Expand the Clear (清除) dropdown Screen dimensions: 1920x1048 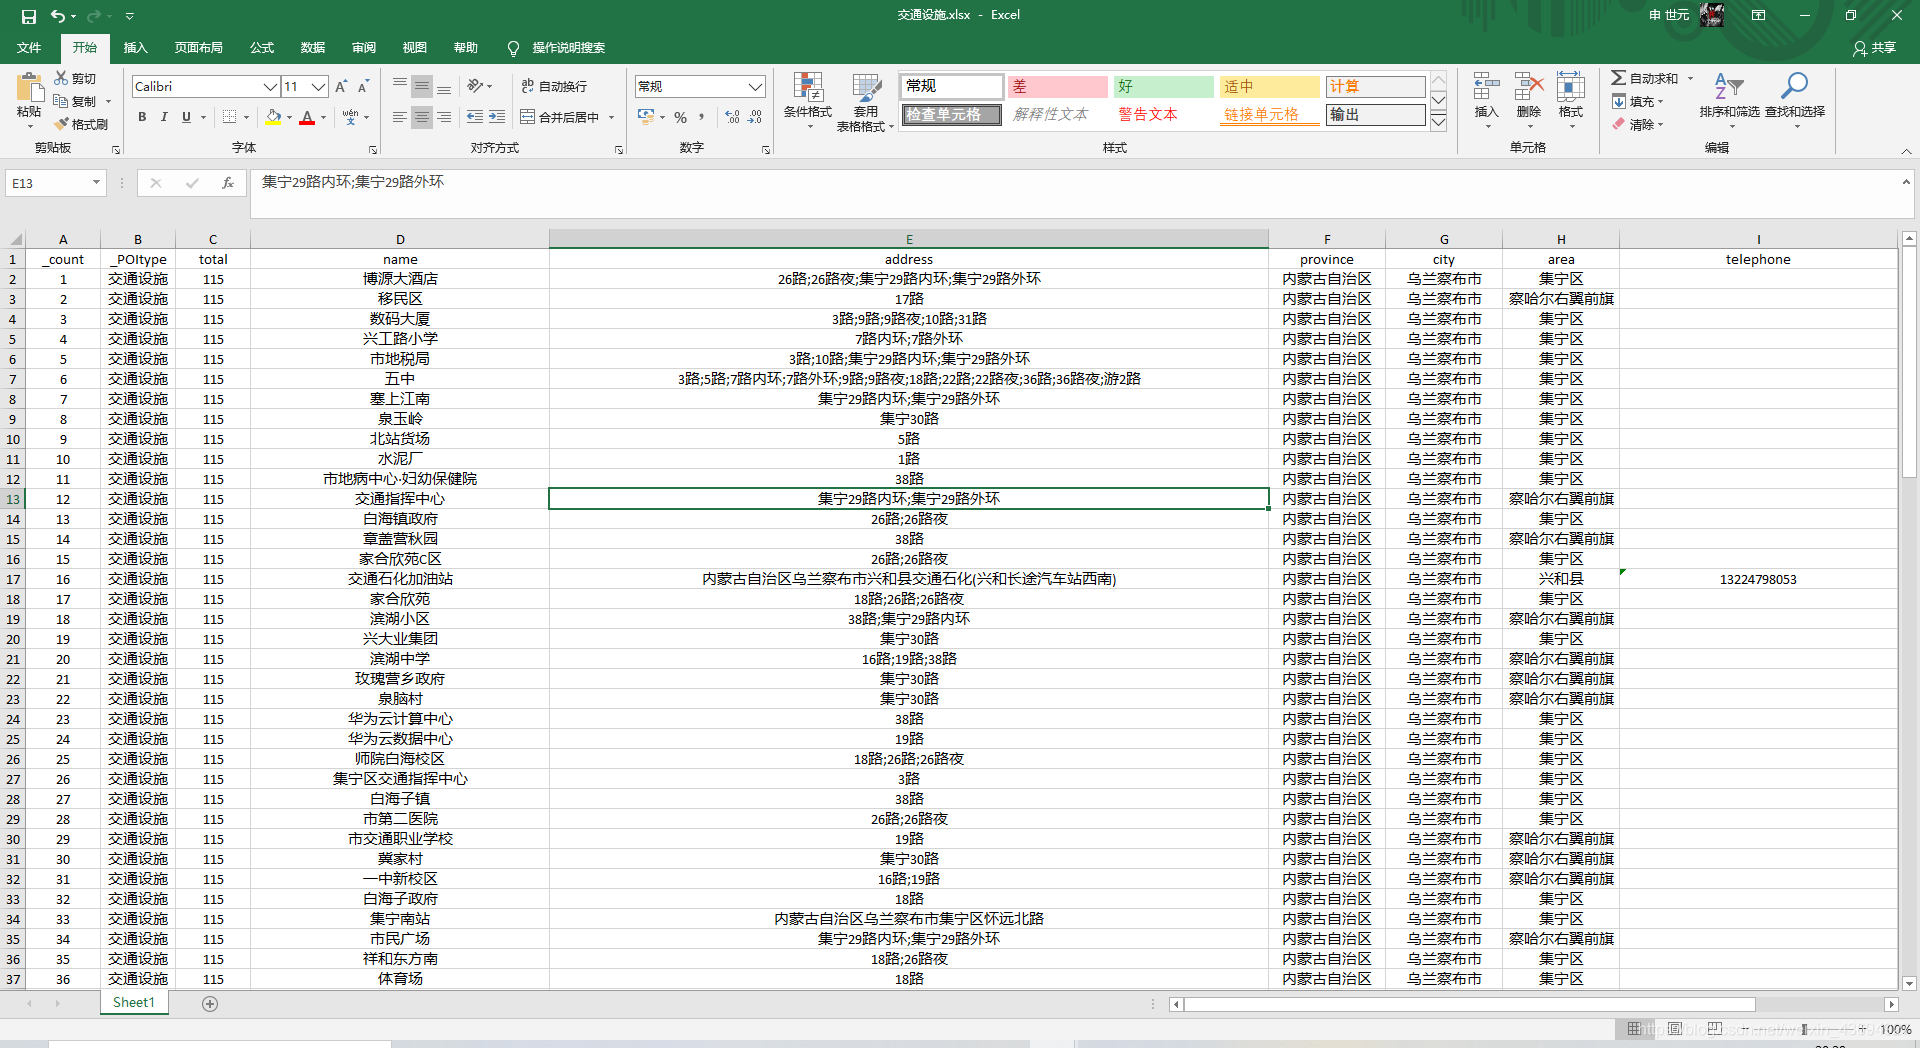(1660, 125)
